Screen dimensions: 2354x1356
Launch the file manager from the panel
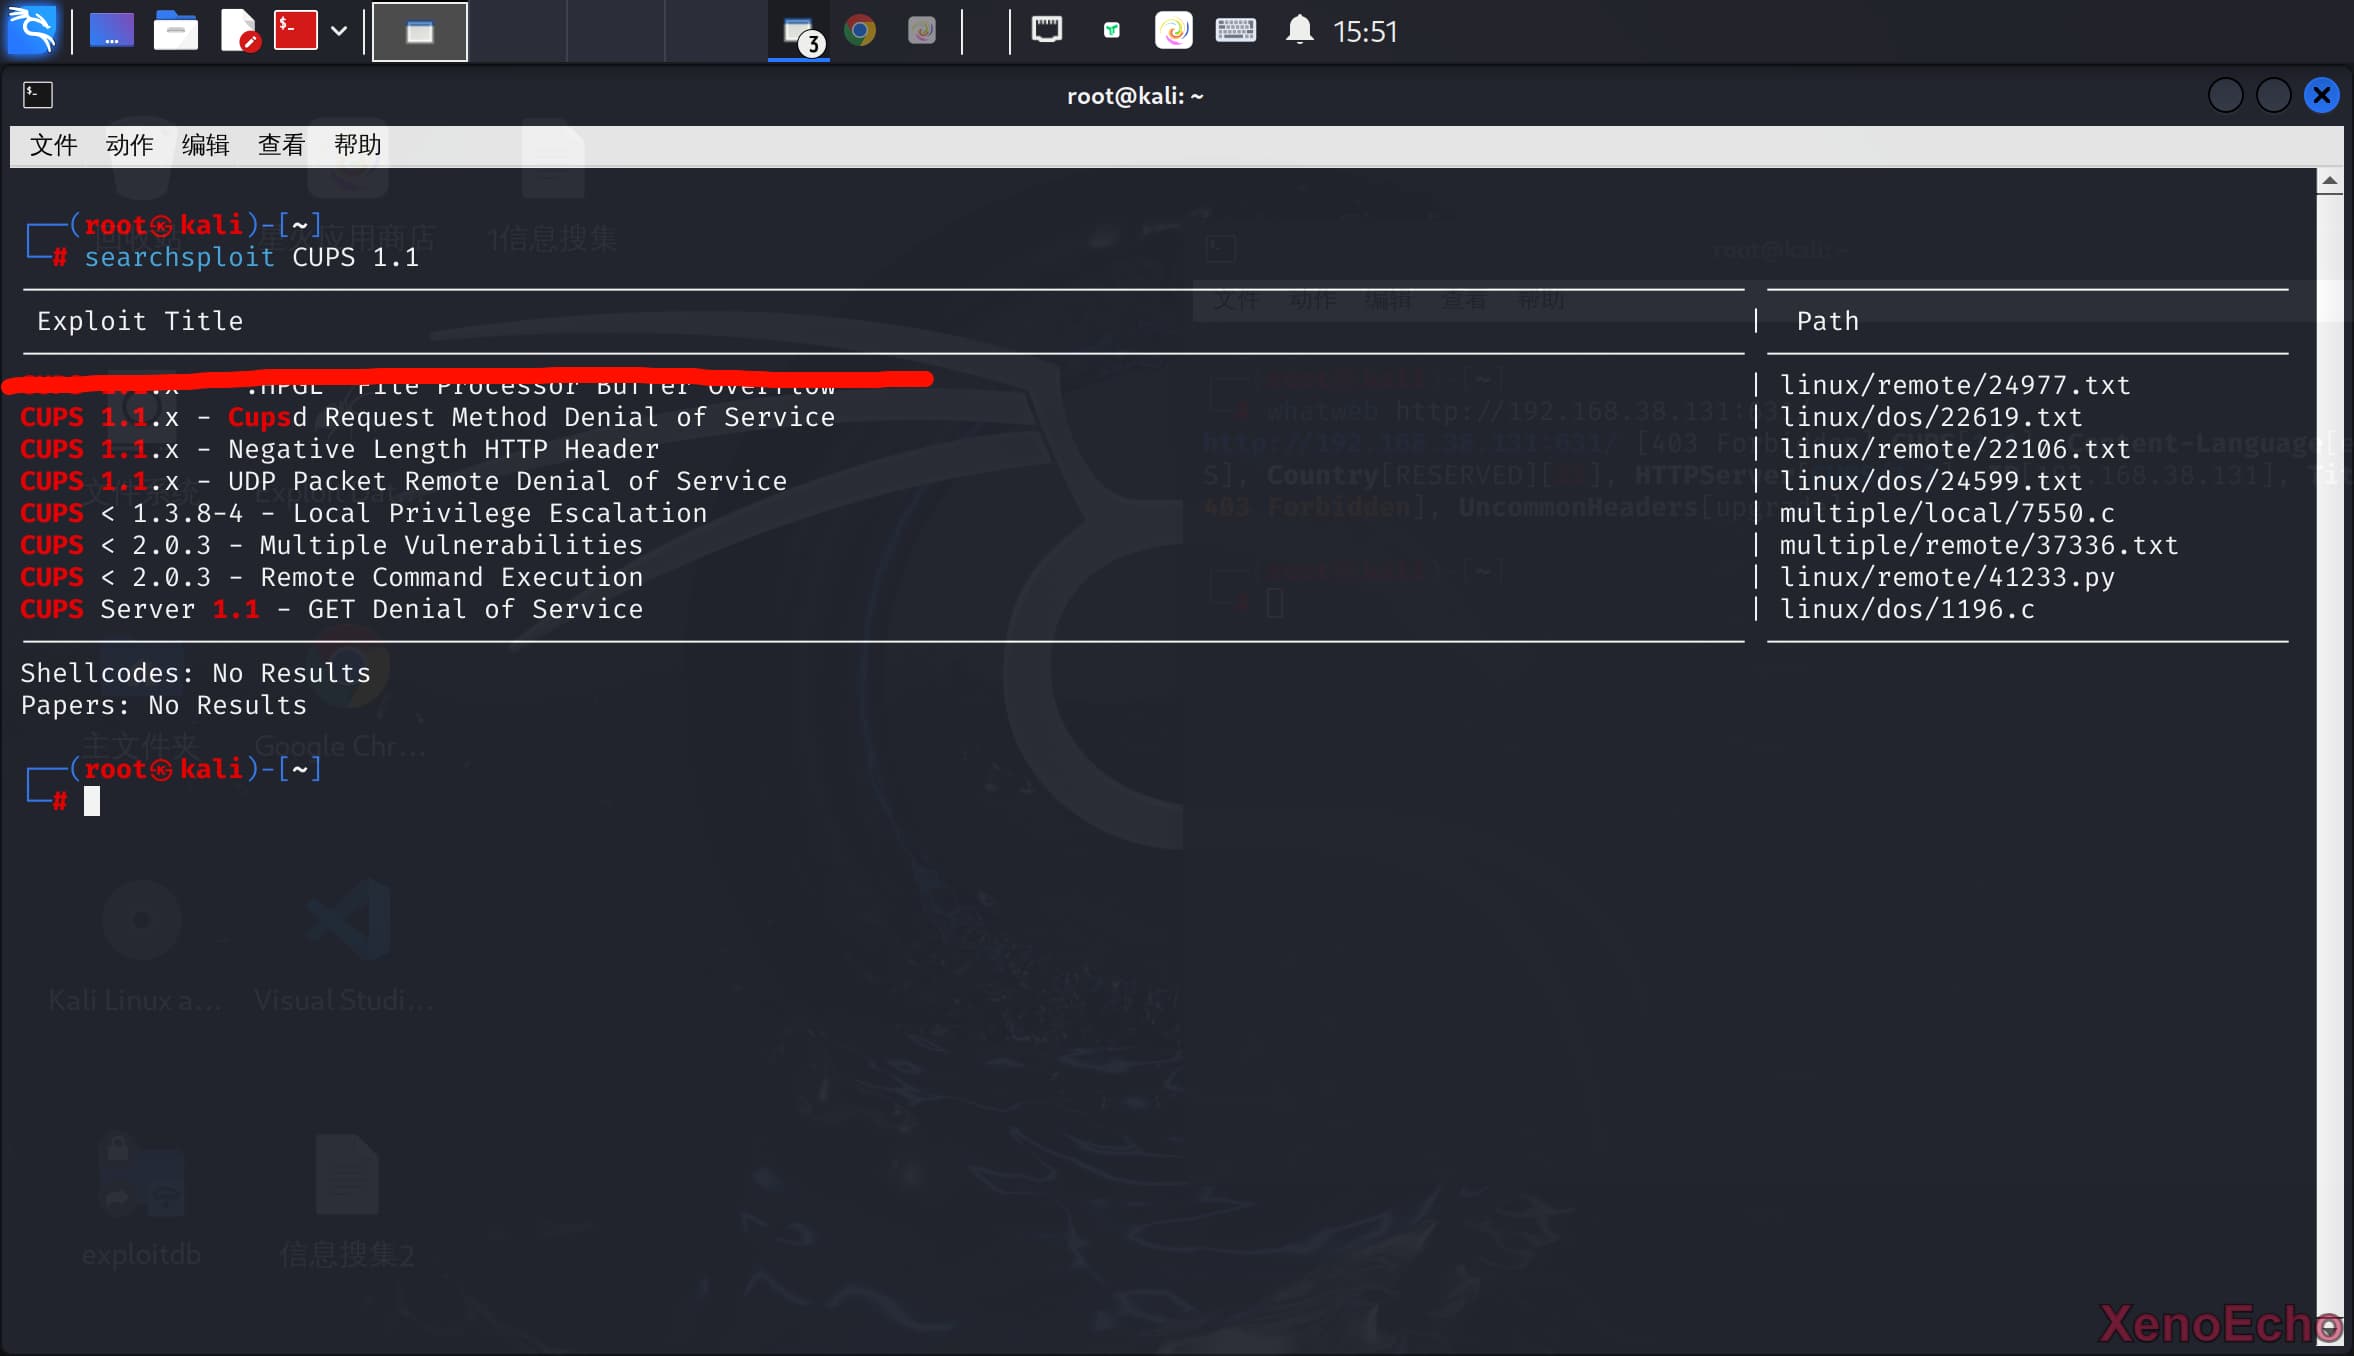tap(175, 31)
